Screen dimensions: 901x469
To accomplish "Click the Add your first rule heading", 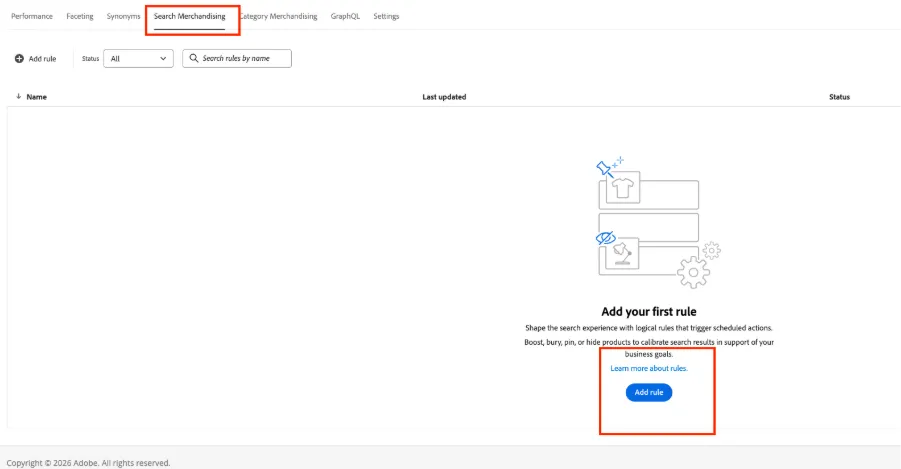I will pos(649,312).
